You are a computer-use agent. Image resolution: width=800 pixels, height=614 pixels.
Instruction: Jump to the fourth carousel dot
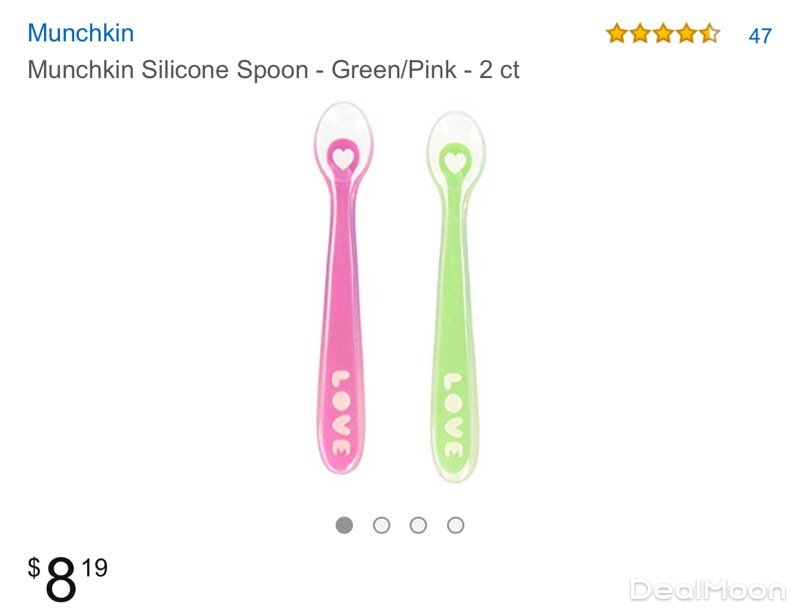[455, 525]
